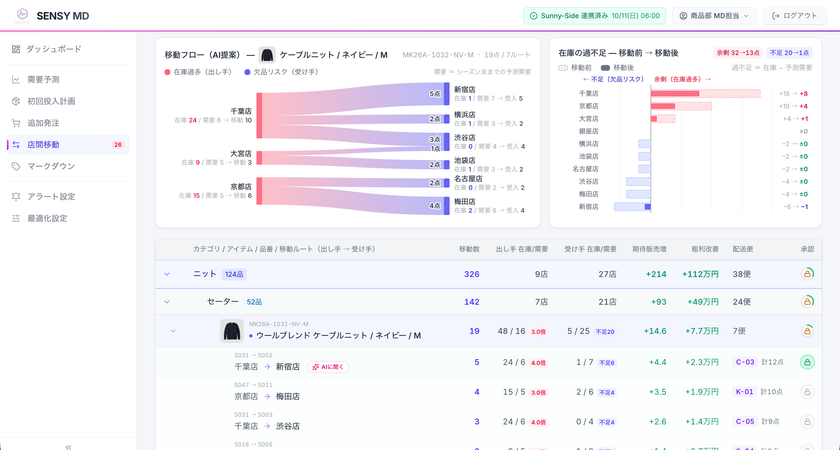Screen dimensions: 840x450
Task: Open the 商品部 MD担当 user dropdown
Action: (714, 16)
